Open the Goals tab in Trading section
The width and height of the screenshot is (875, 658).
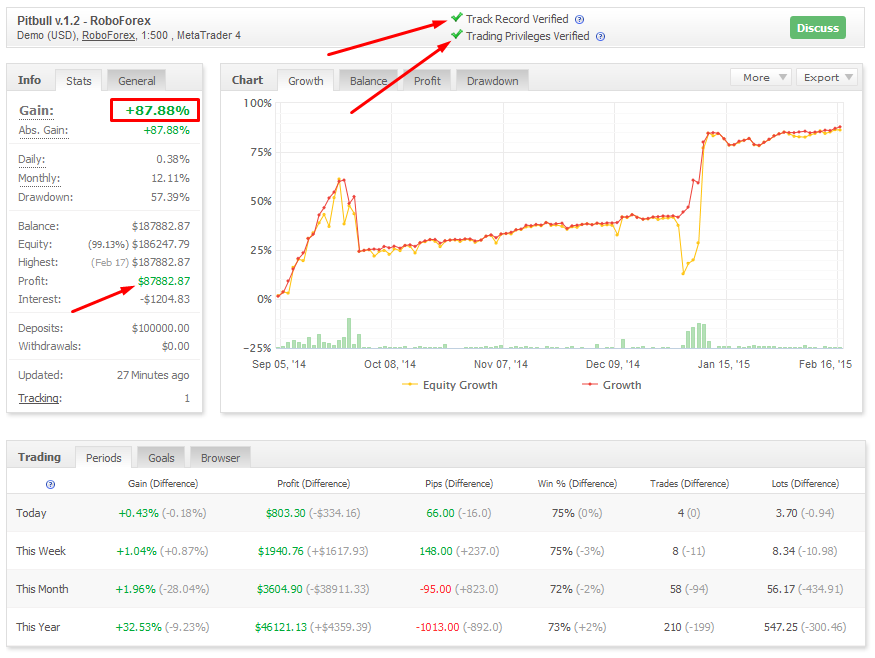click(161, 458)
